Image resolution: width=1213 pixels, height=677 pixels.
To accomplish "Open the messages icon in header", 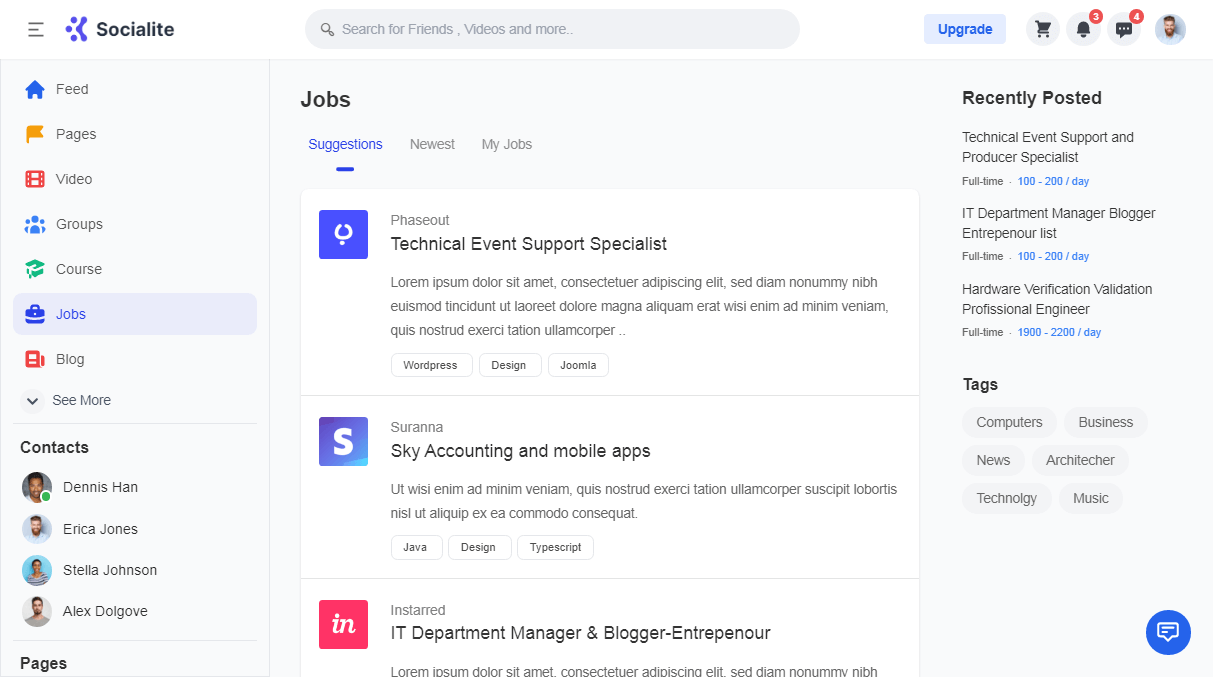I will (1124, 29).
